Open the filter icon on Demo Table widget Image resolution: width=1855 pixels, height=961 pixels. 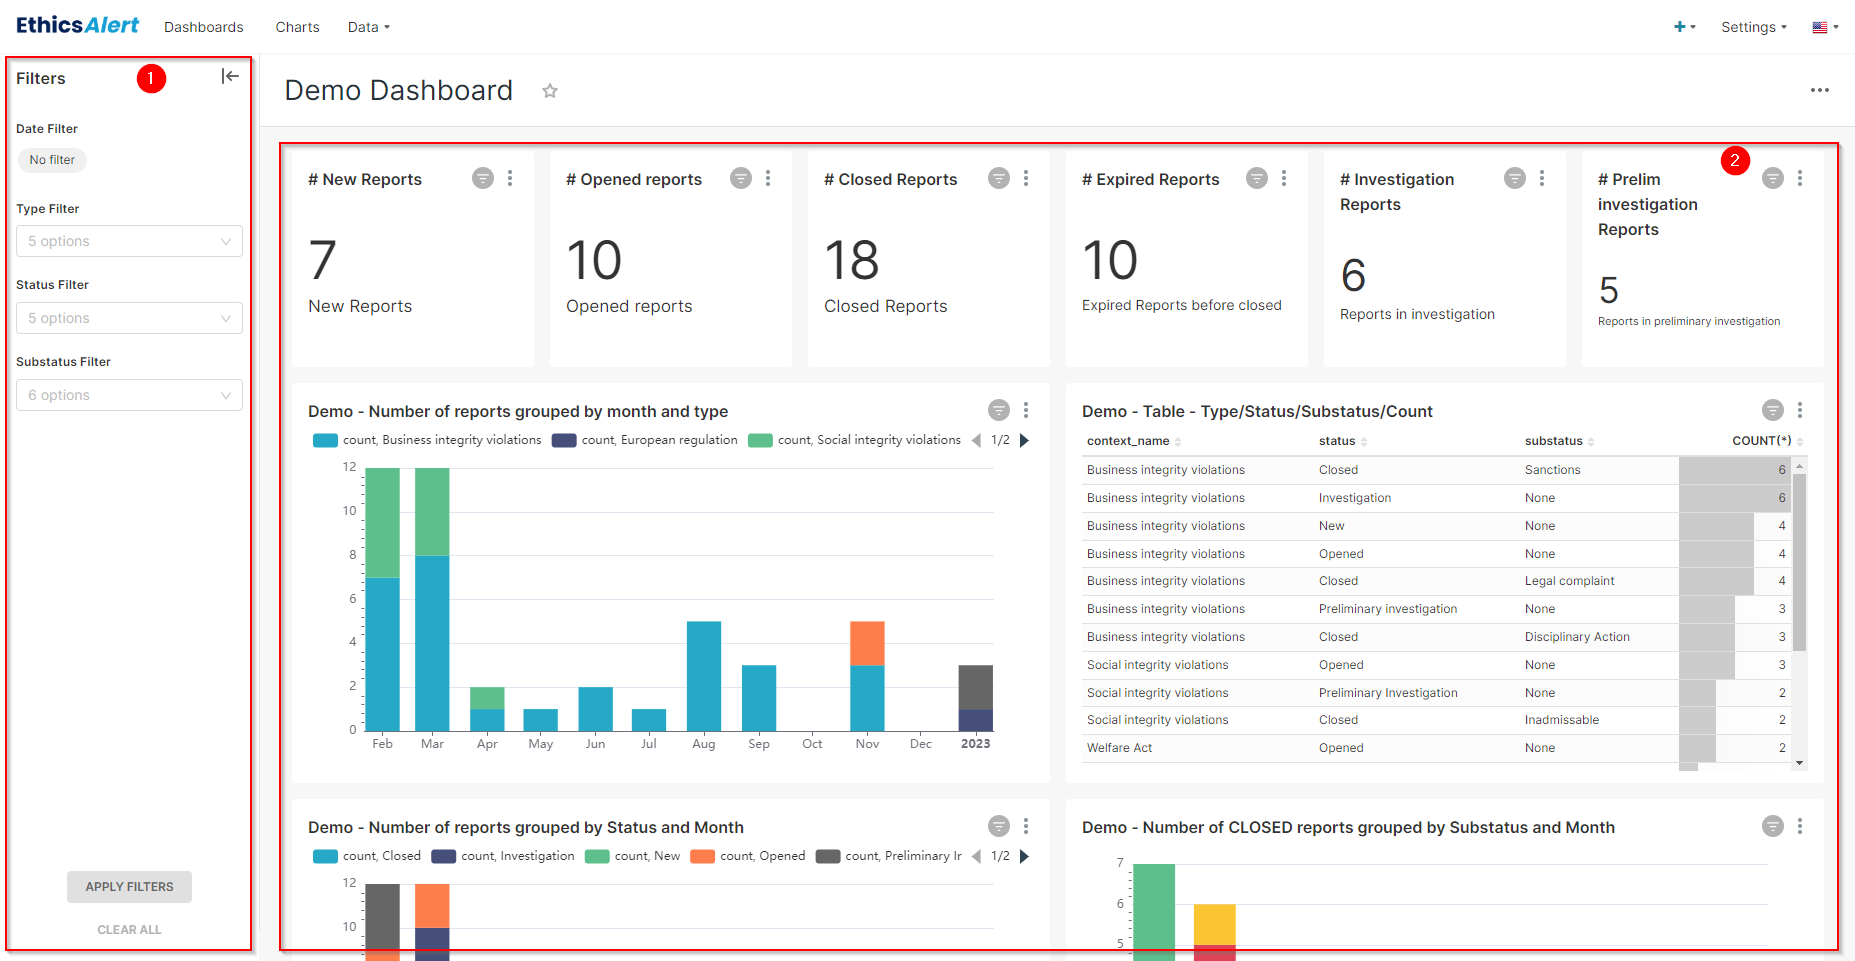point(1772,410)
